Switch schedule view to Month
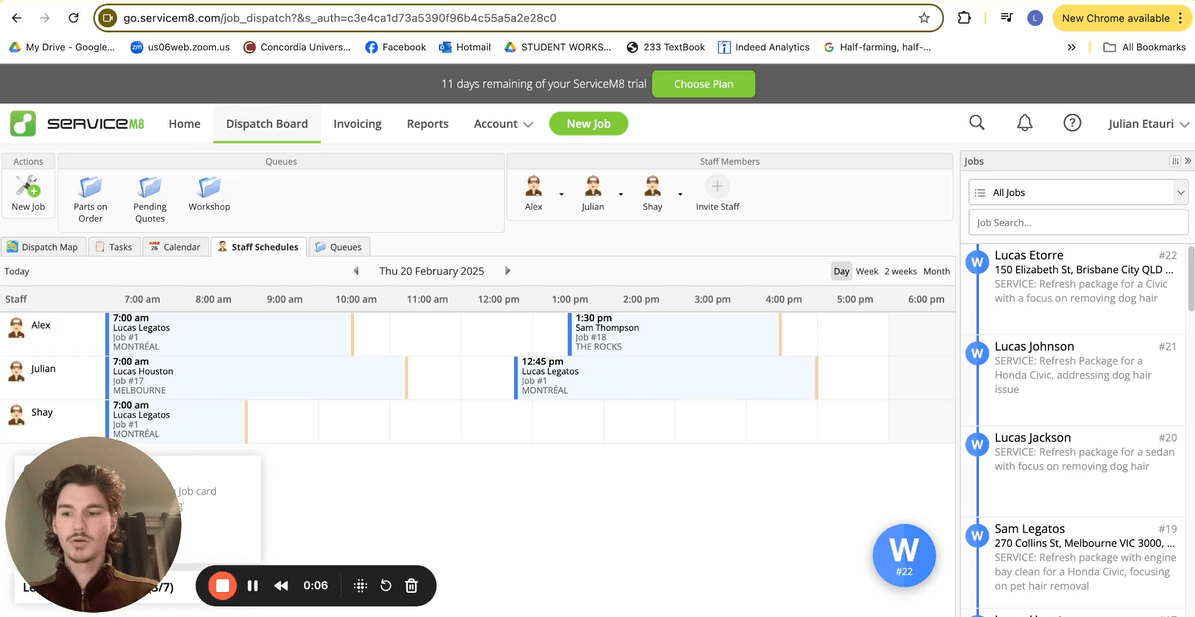The height and width of the screenshot is (617, 1195). pos(936,271)
